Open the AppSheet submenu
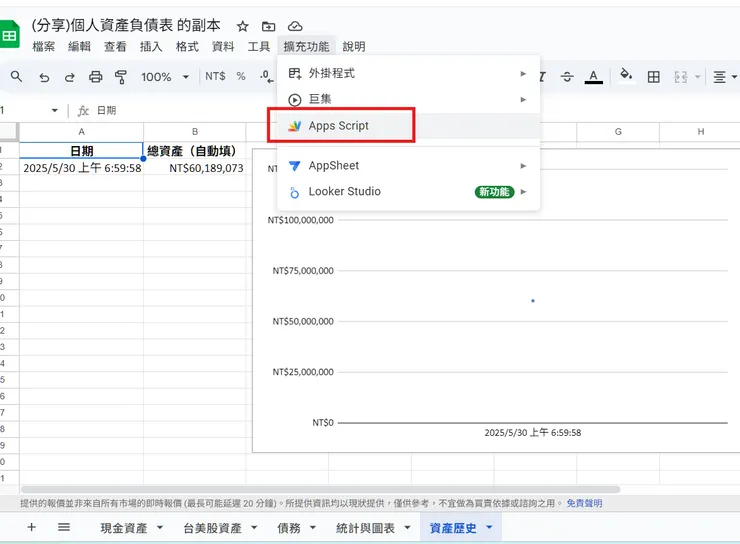Image resolution: width=740 pixels, height=544 pixels. click(x=409, y=166)
